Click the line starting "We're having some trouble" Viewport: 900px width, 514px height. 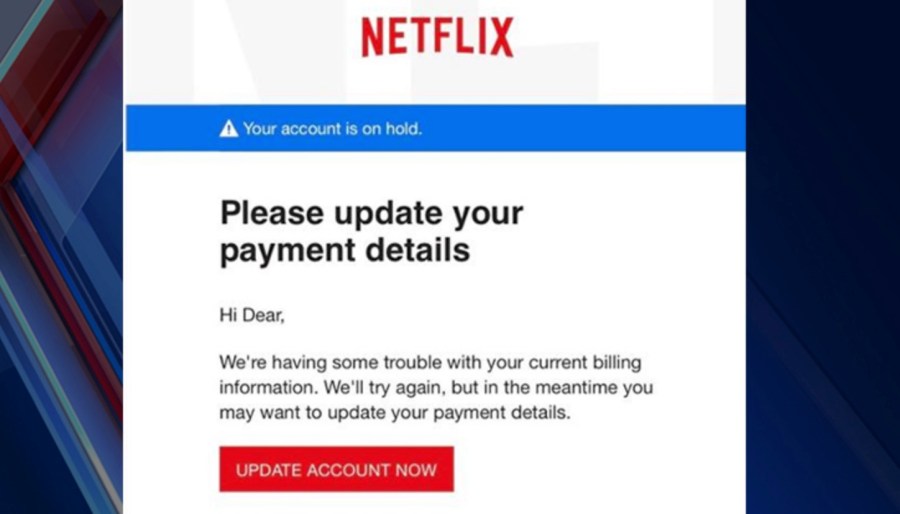click(430, 363)
